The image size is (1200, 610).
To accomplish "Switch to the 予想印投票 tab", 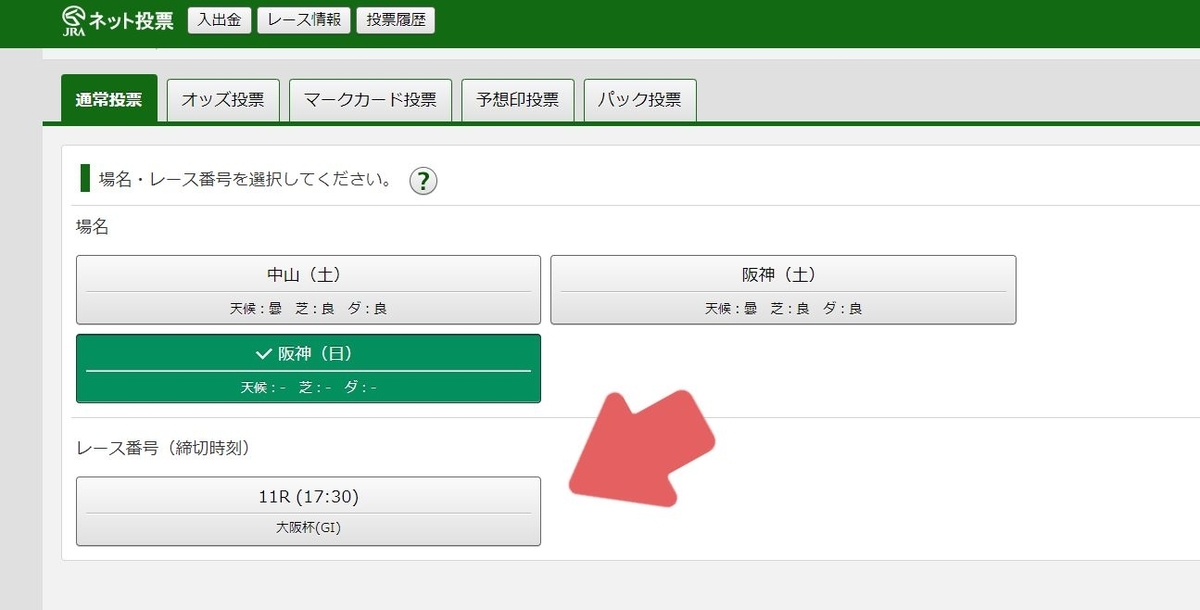I will [x=518, y=100].
